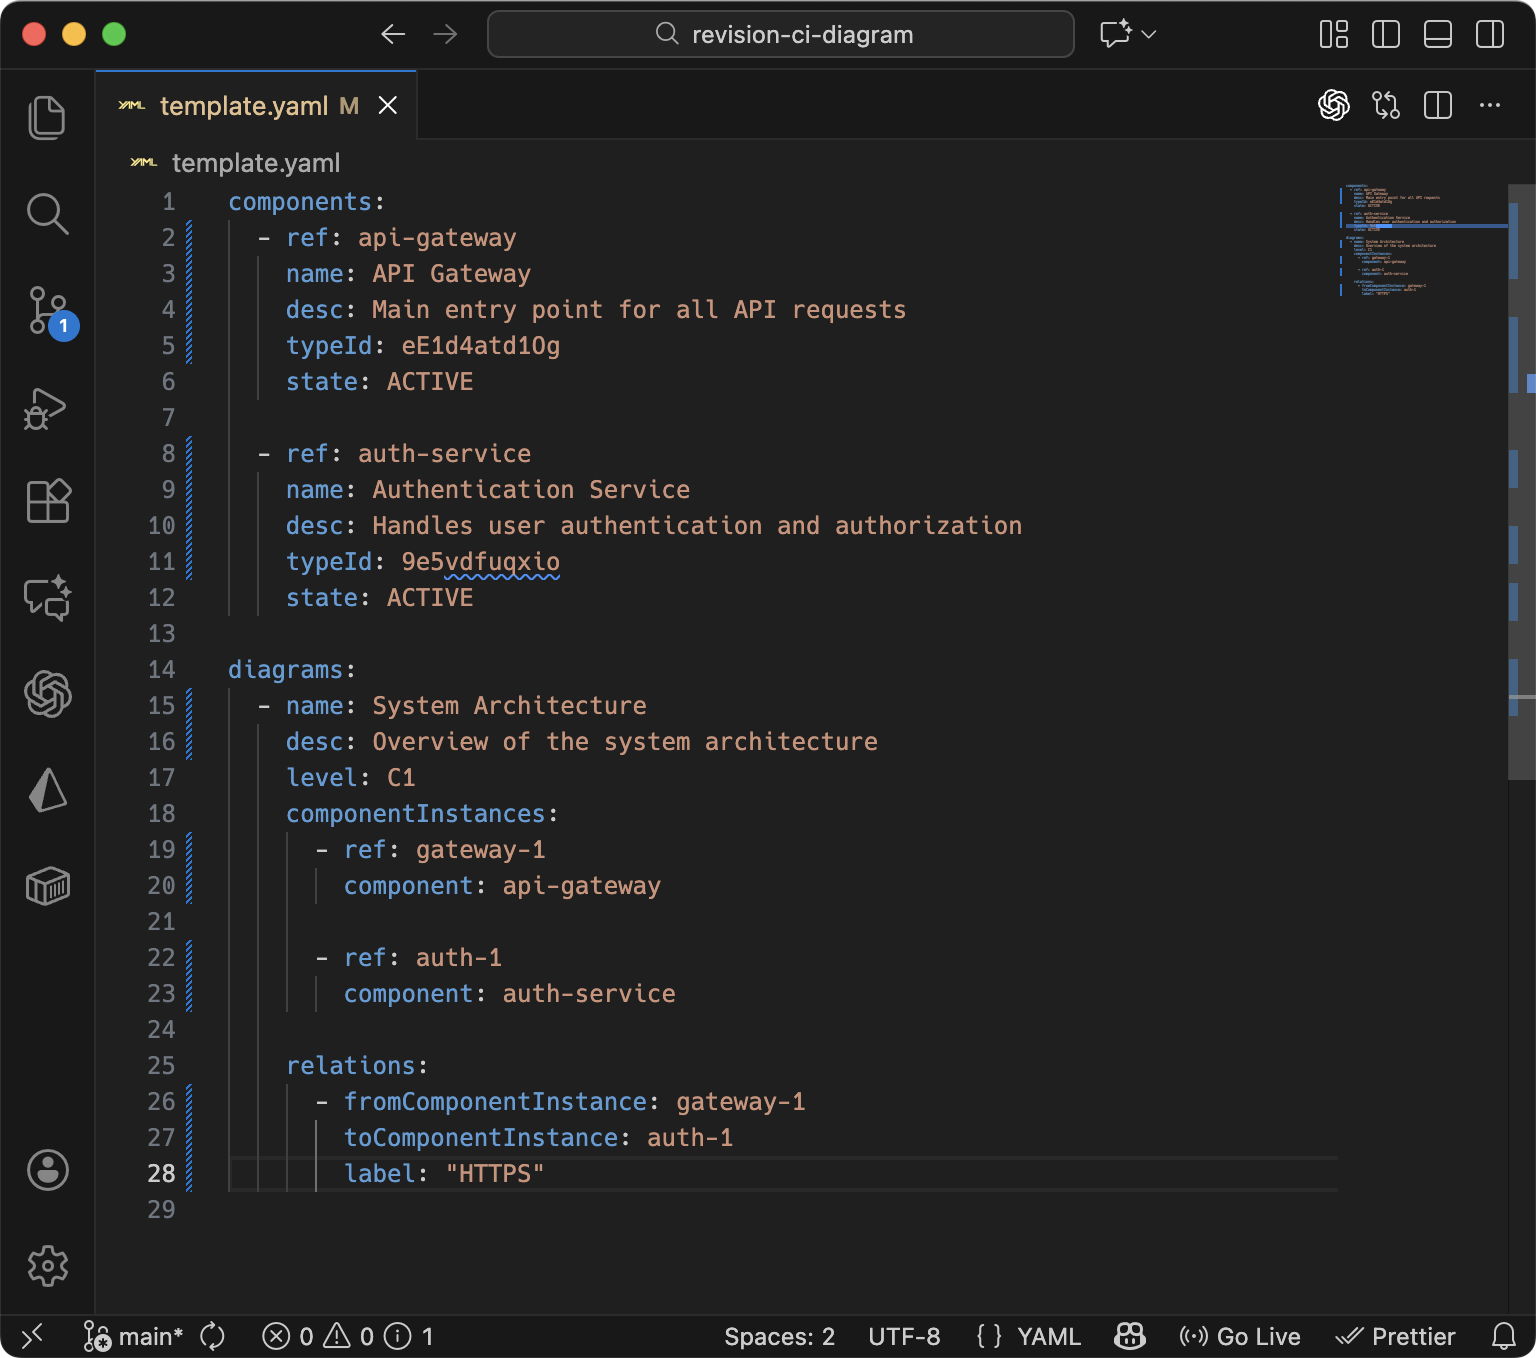Viewport: 1536px width, 1358px height.
Task: Open the Explorer file view
Action: (x=47, y=117)
